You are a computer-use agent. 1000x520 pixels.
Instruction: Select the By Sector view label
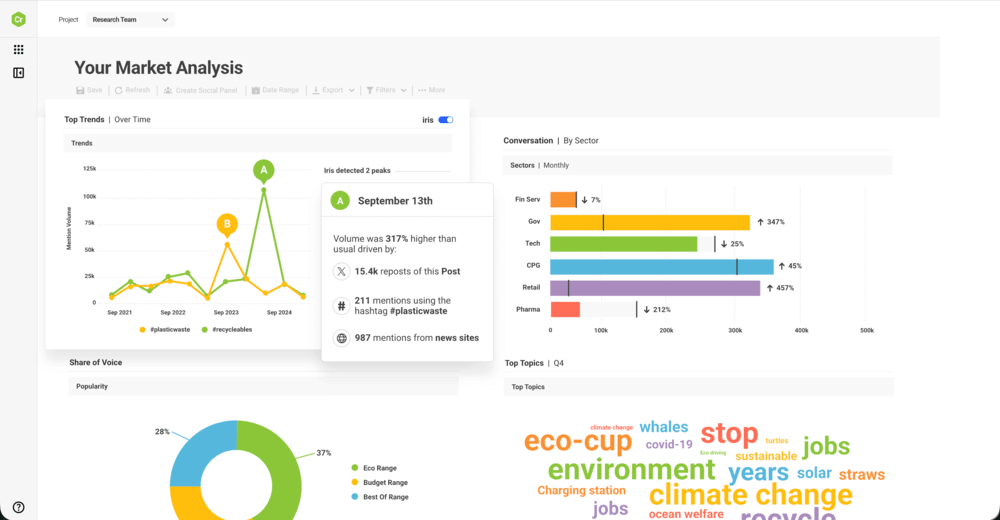[581, 141]
